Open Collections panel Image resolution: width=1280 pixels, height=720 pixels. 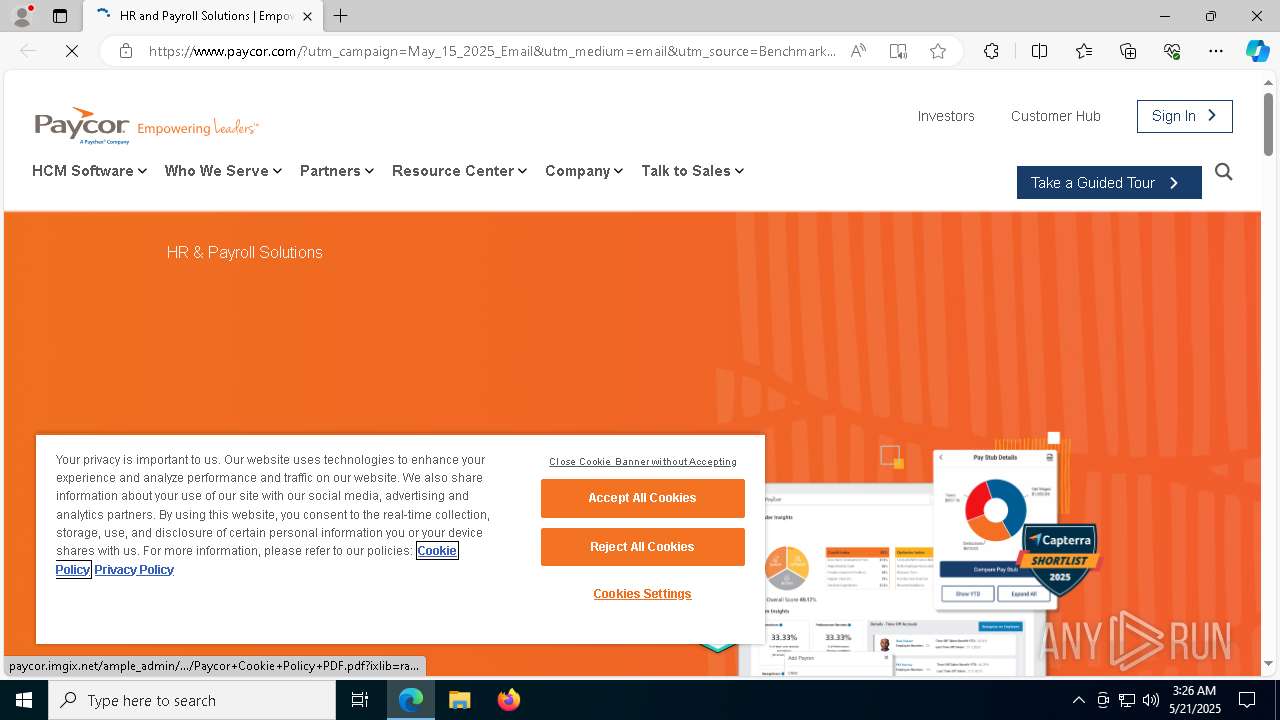pyautogui.click(x=1128, y=51)
